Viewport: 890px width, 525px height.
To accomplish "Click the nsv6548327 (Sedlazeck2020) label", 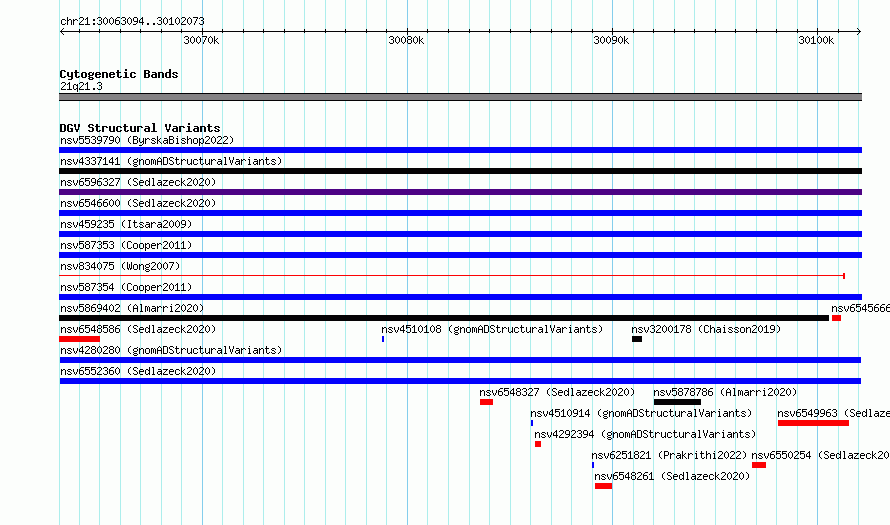I will [557, 392].
